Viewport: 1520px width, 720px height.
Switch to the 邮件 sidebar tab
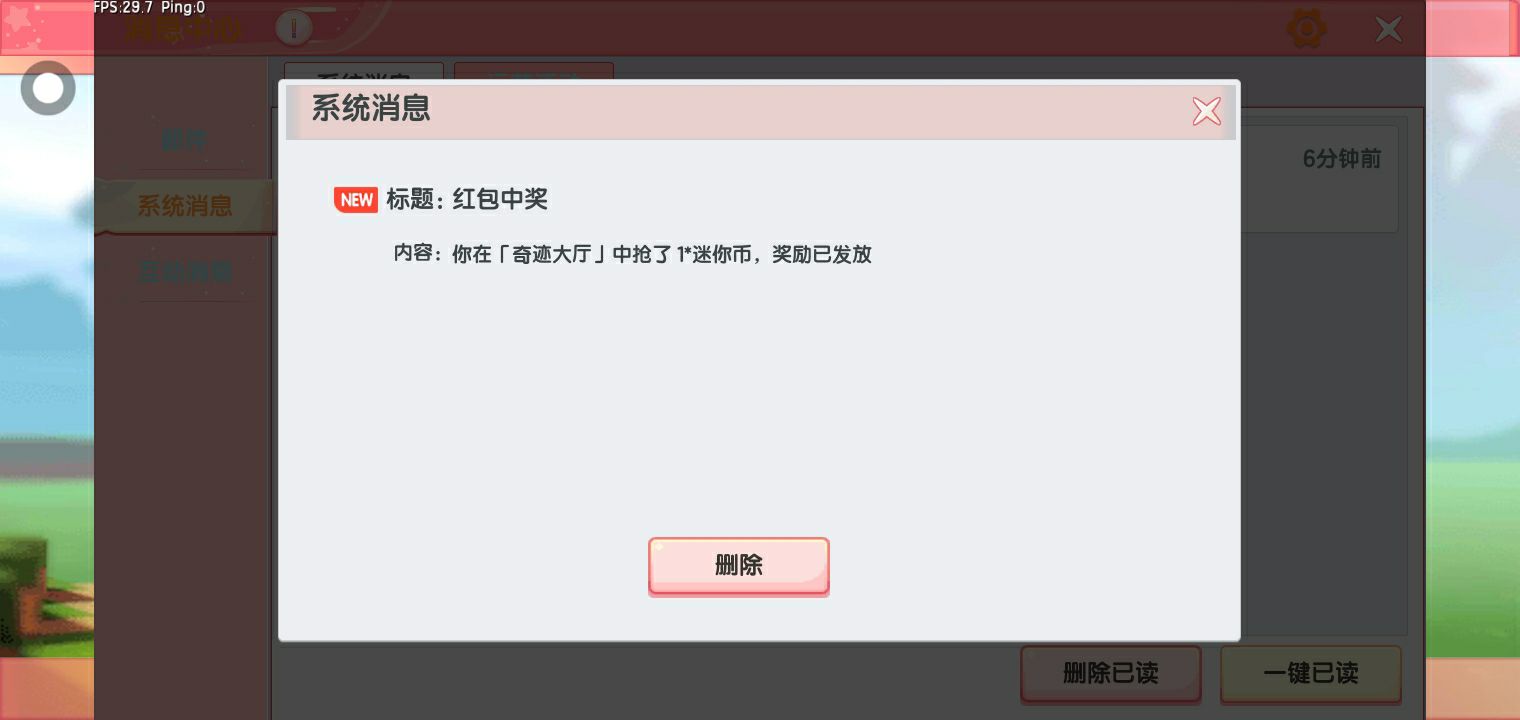pyautogui.click(x=185, y=140)
